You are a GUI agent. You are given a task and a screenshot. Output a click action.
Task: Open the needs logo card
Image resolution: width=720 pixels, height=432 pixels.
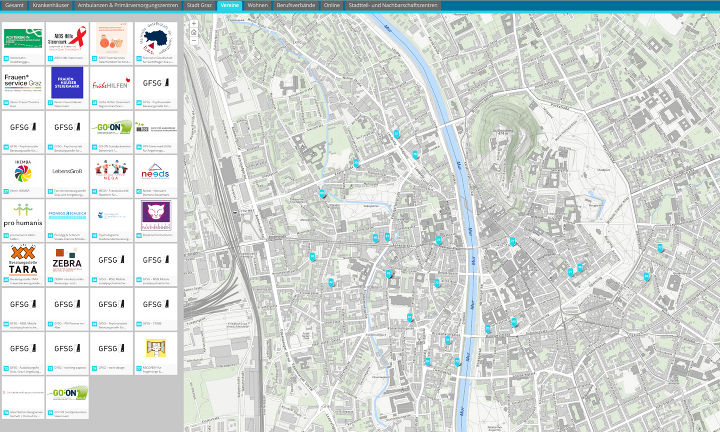[156, 176]
